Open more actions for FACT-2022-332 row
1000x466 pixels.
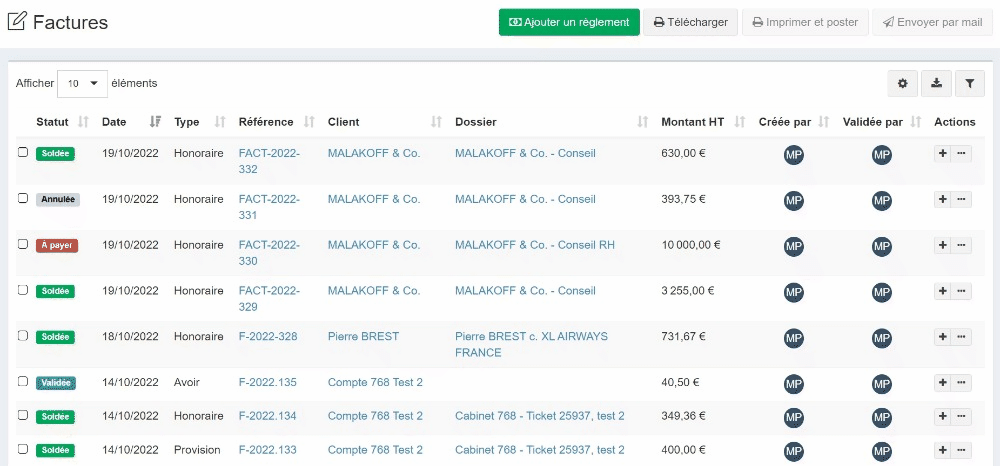[x=961, y=154]
